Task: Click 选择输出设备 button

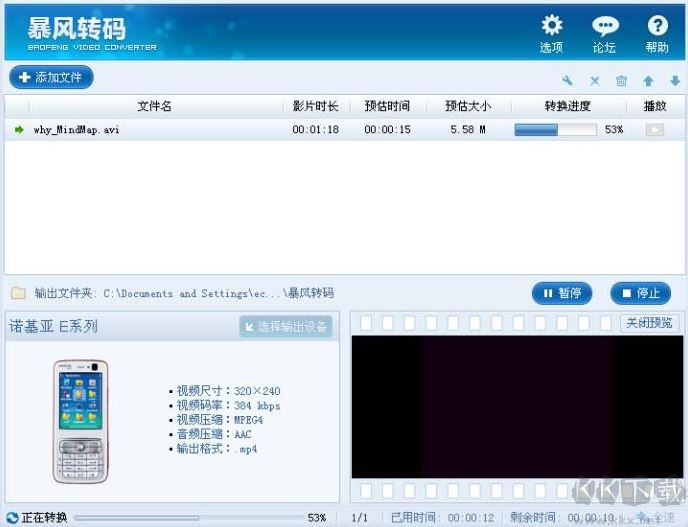Action: click(286, 327)
